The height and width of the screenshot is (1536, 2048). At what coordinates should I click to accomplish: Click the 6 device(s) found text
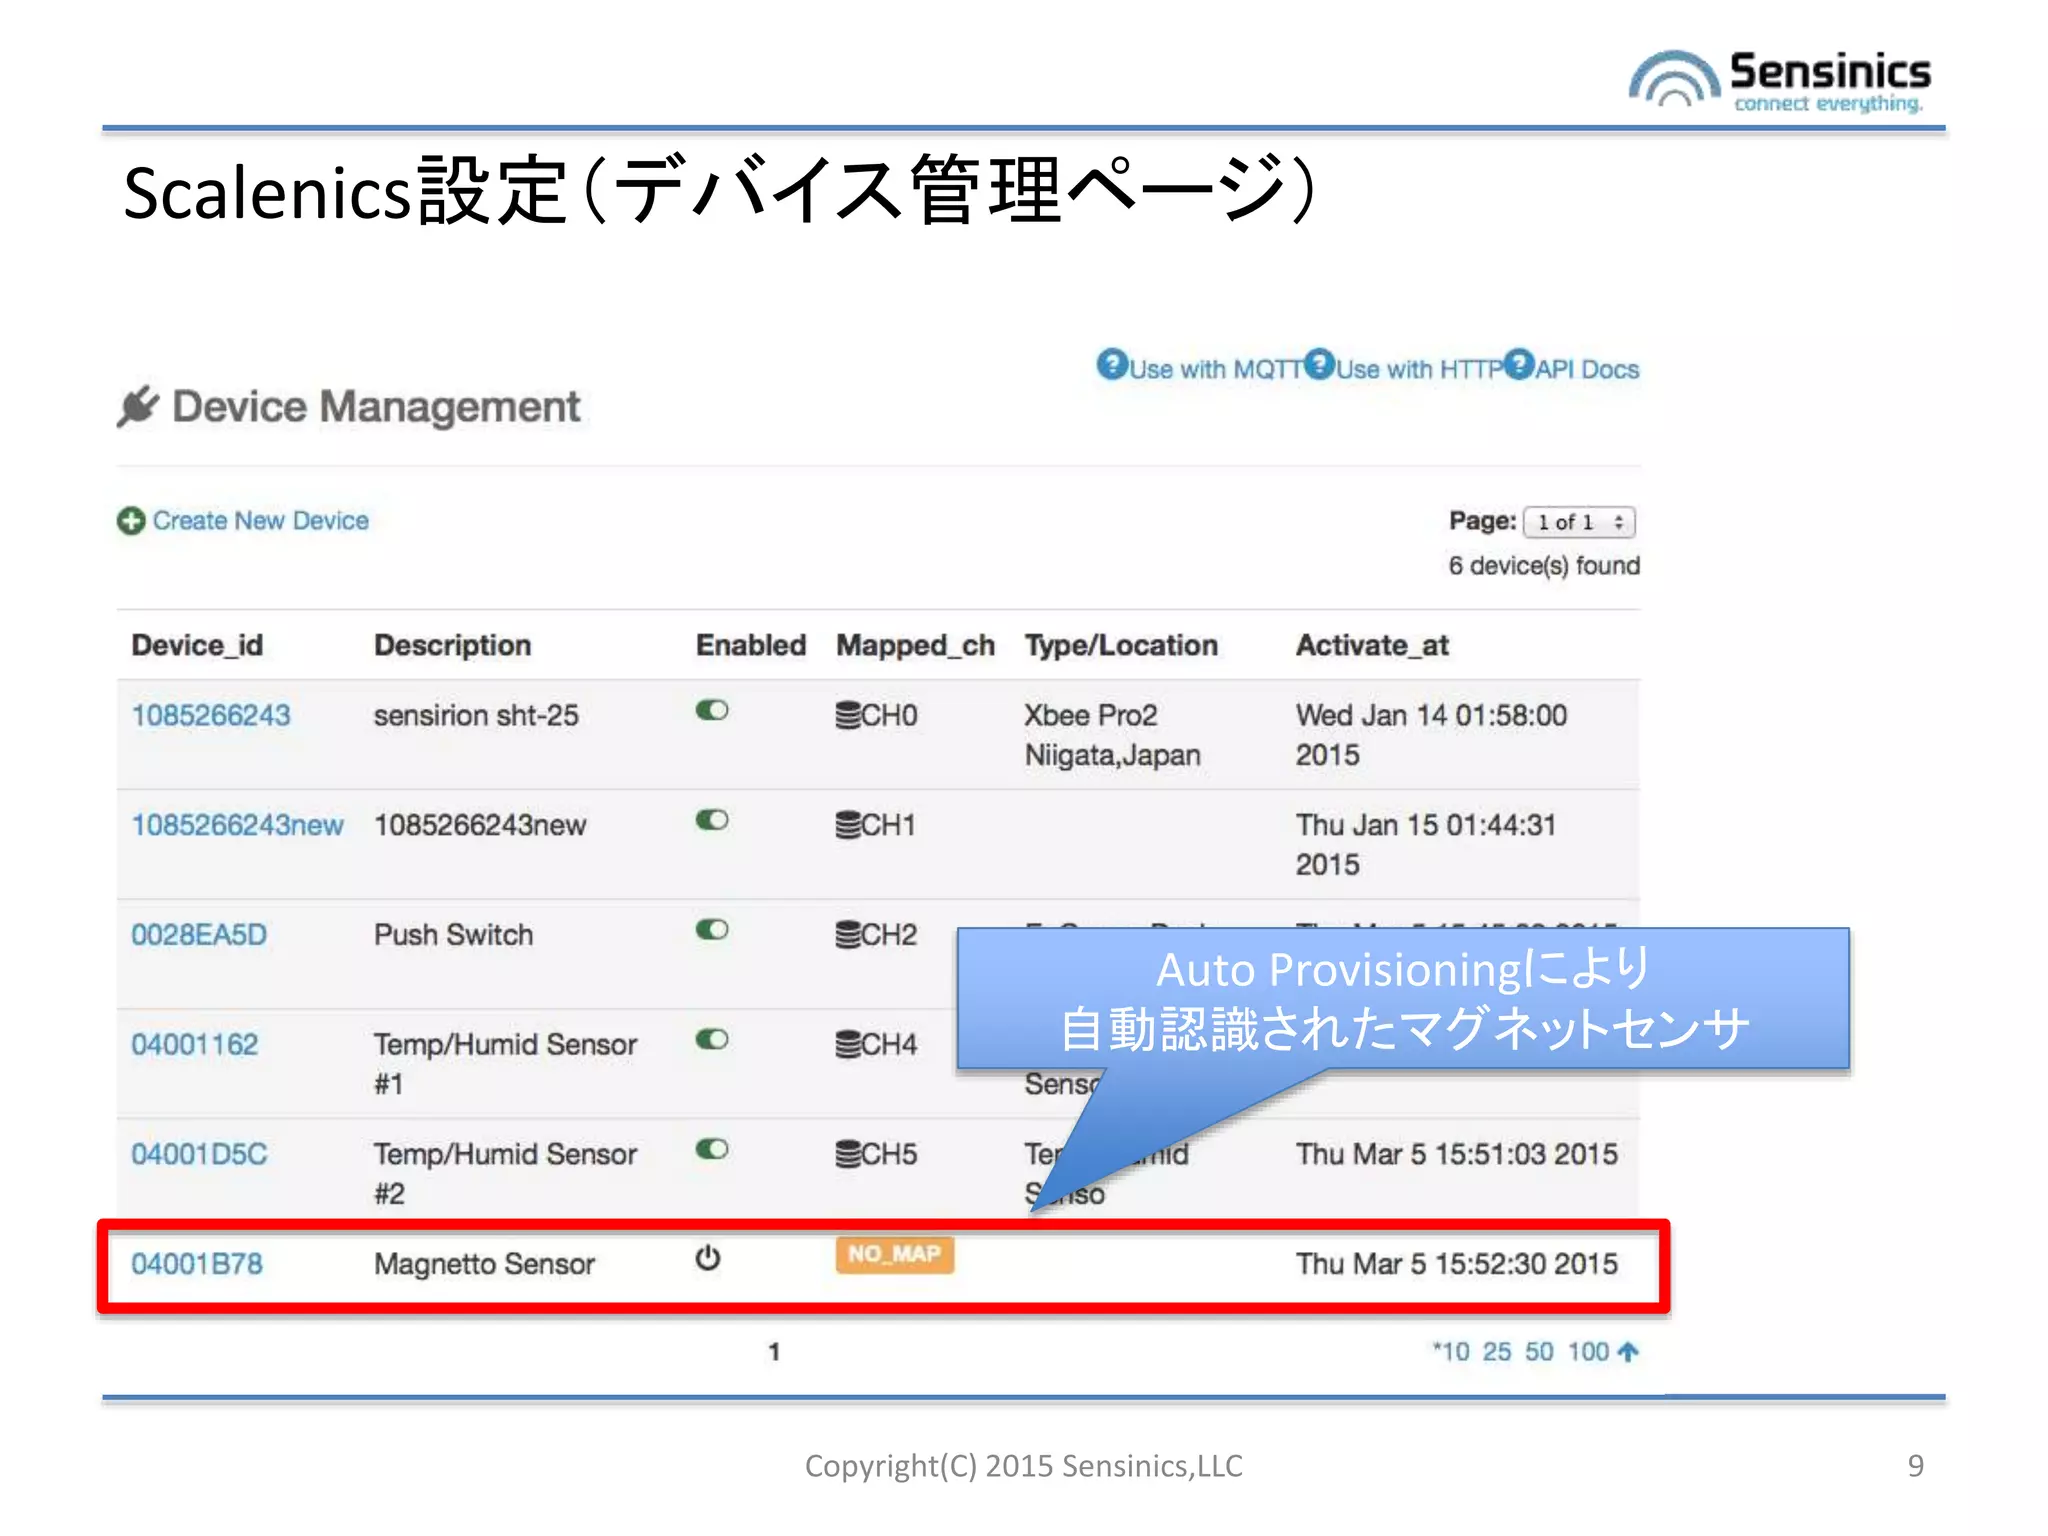[1544, 566]
